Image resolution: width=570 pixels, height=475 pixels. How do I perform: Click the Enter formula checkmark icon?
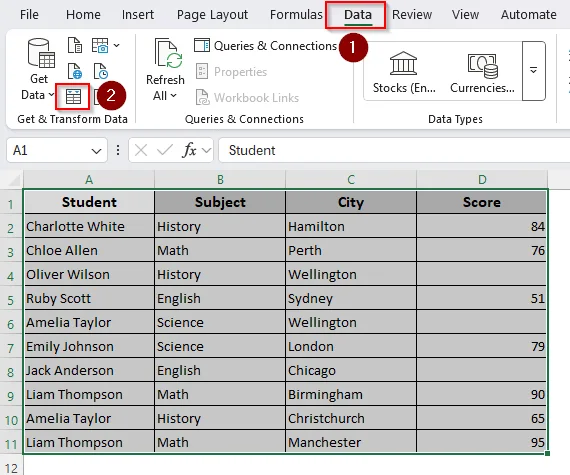tap(165, 150)
